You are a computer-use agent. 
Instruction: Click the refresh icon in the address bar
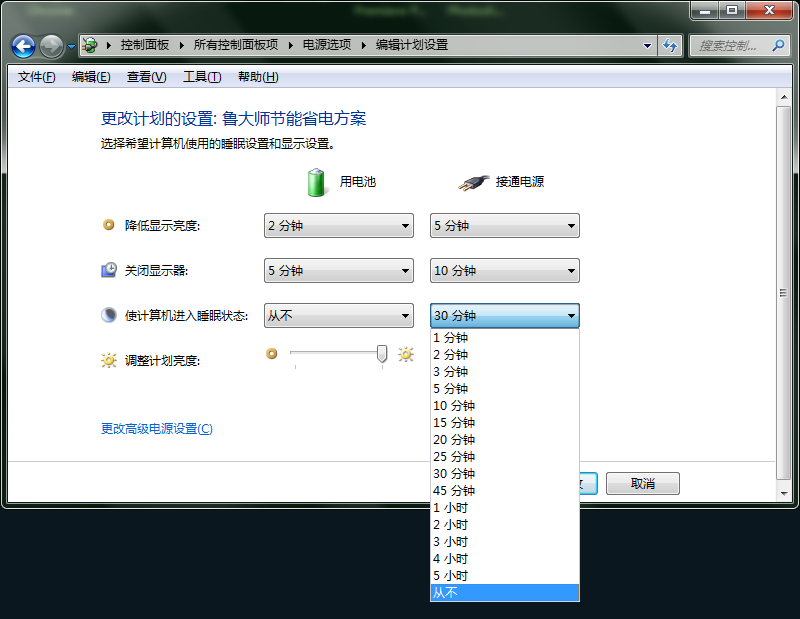pyautogui.click(x=668, y=46)
